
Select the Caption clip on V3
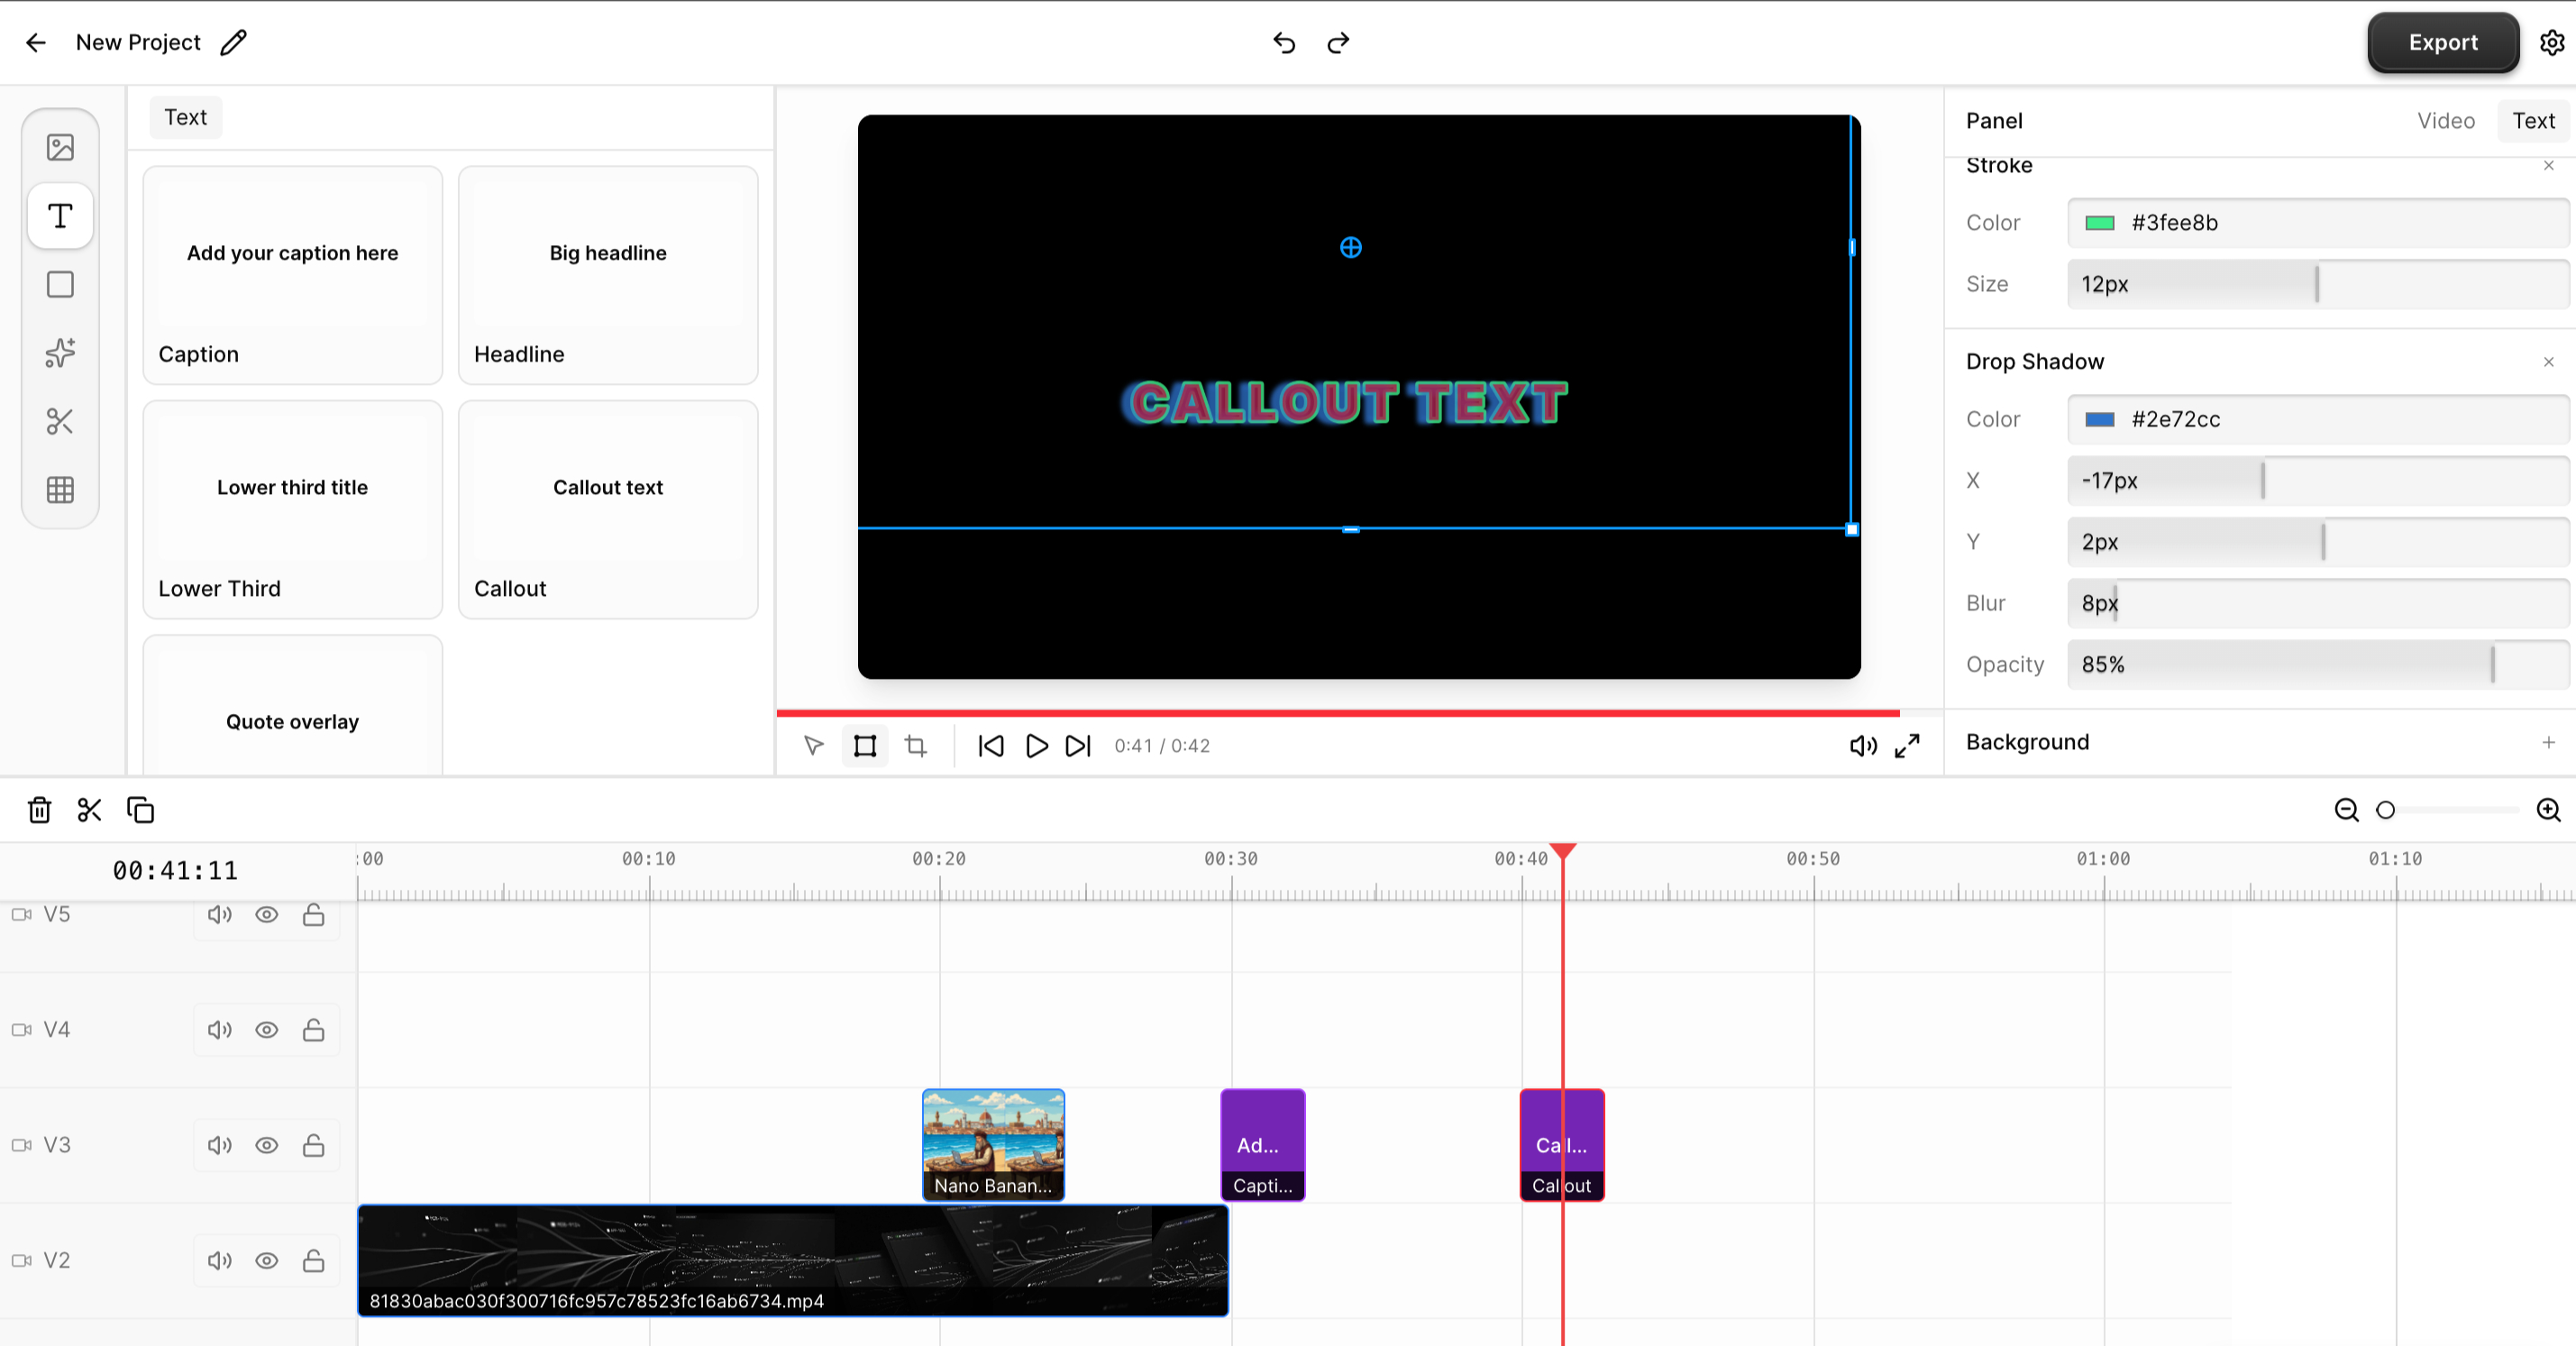1262,1144
